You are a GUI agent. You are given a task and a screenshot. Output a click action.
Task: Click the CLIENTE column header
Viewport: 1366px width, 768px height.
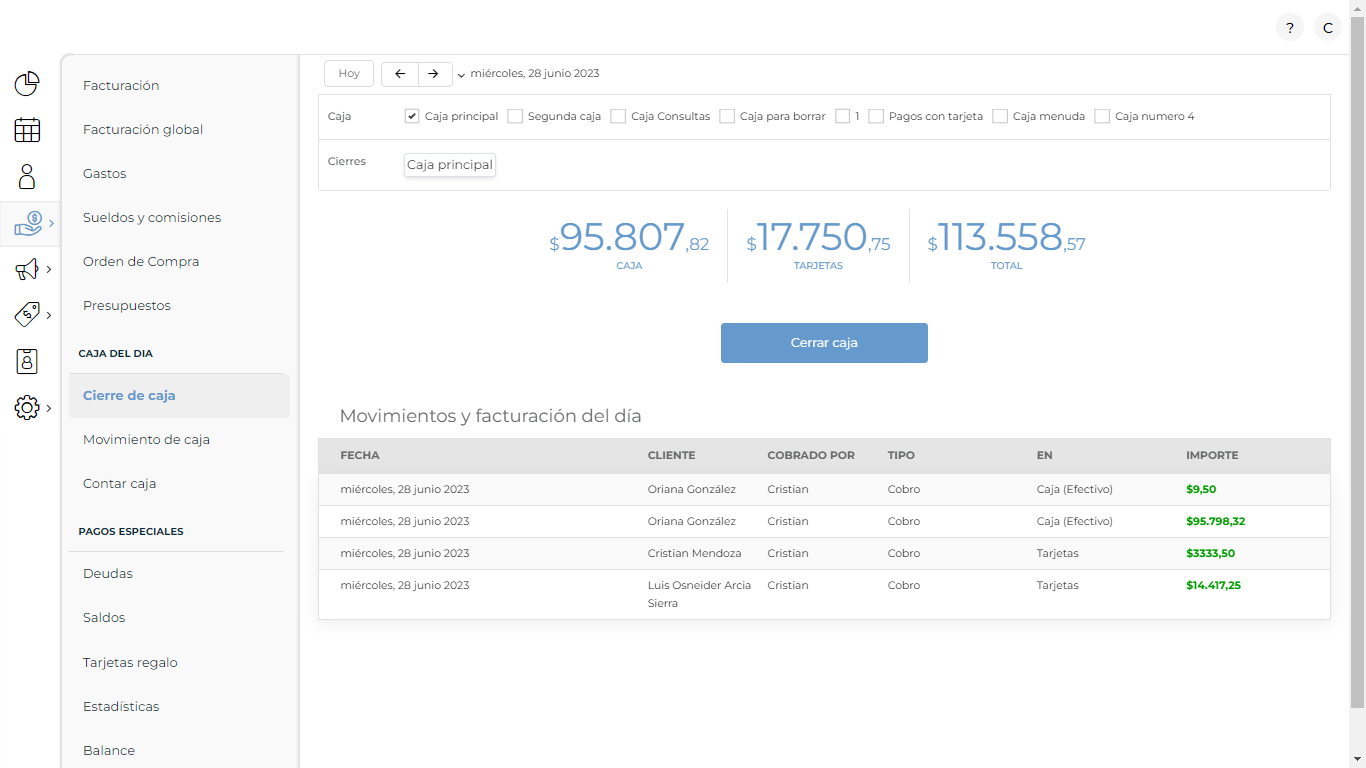671,456
